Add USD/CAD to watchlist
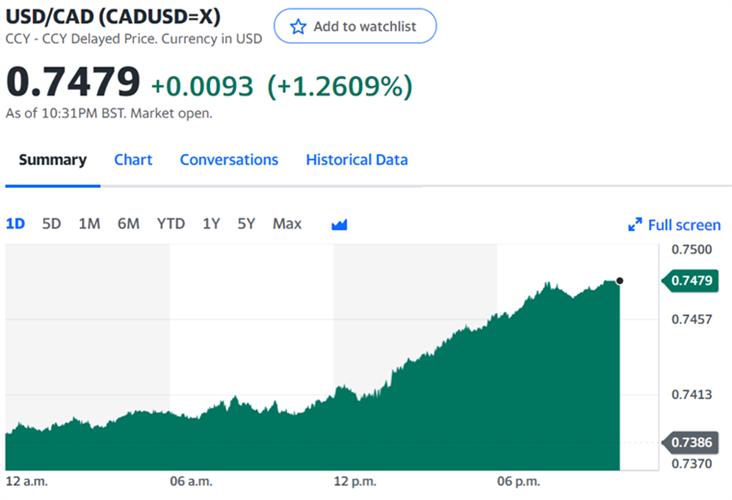The image size is (732, 500). [355, 27]
